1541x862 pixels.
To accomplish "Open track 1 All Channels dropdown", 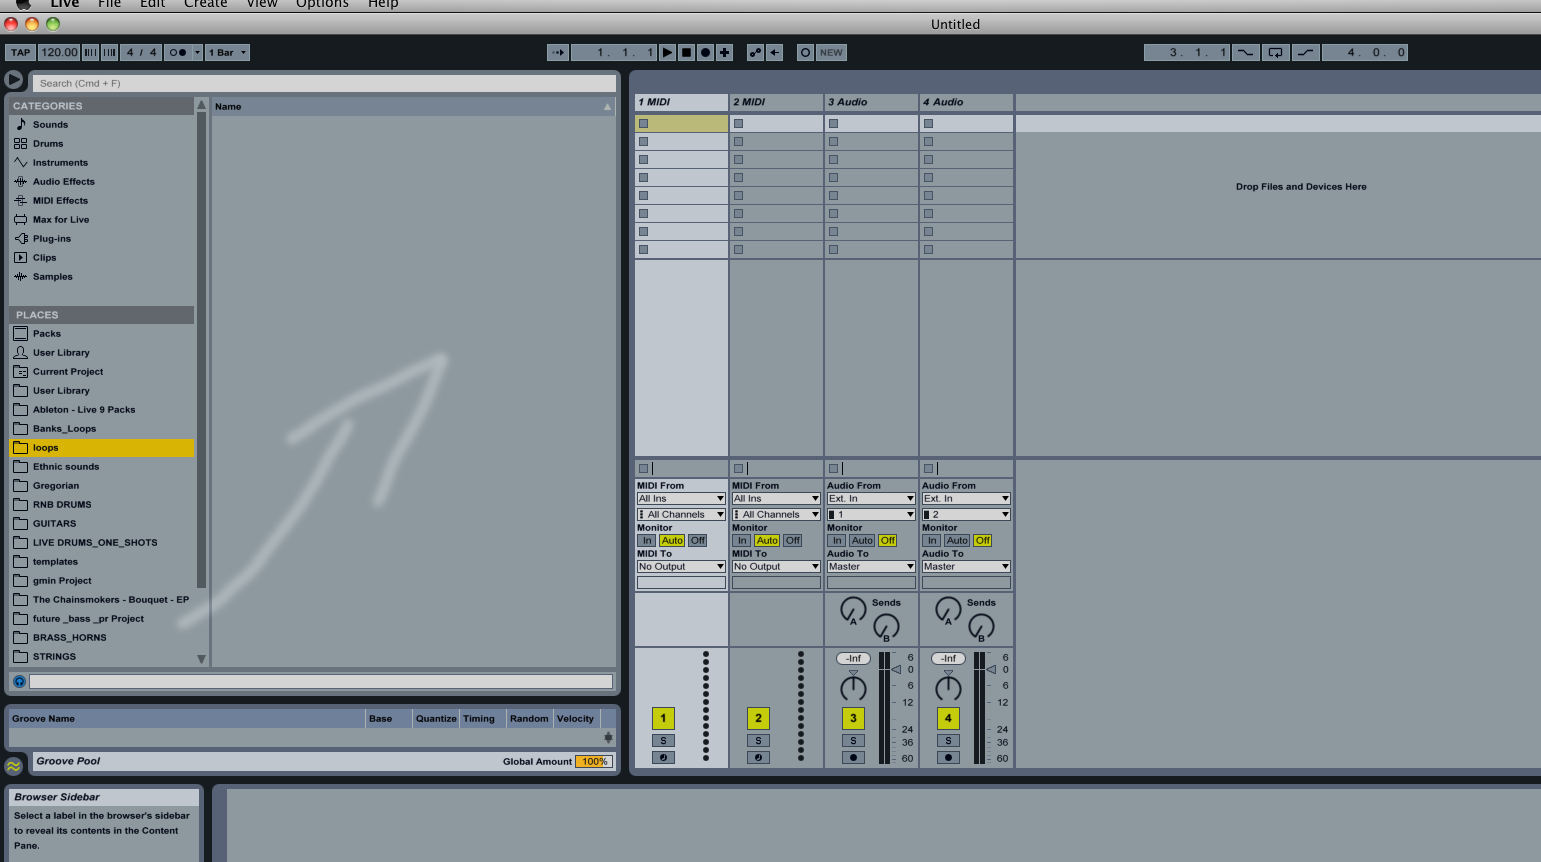I will point(681,514).
